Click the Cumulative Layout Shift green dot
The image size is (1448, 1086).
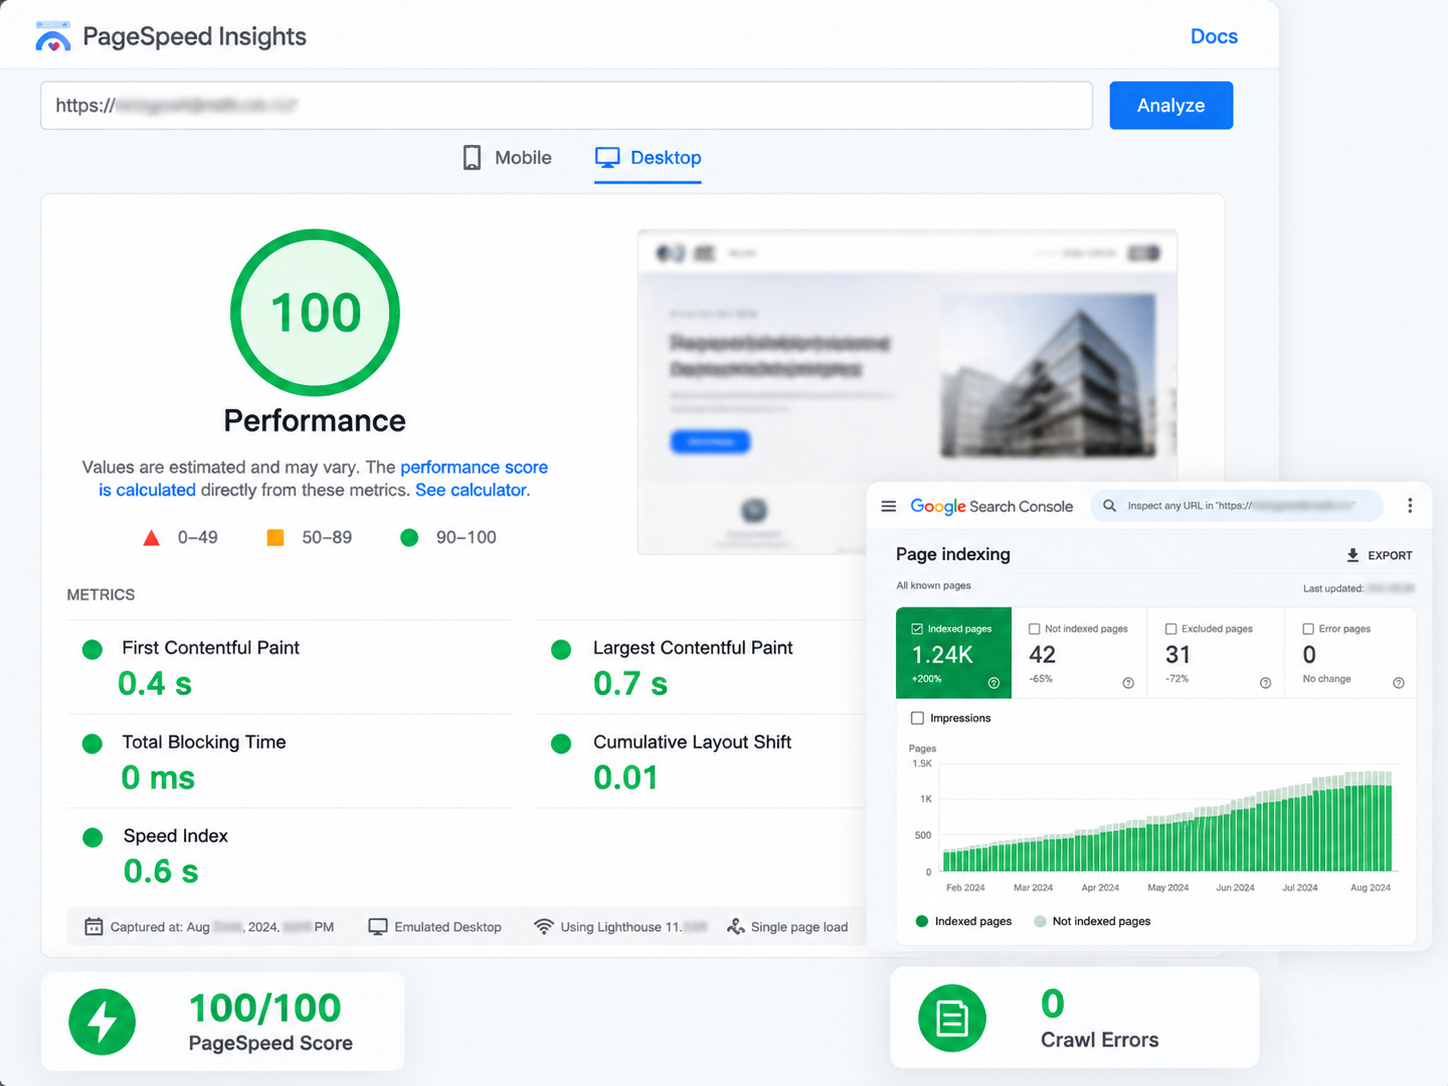click(561, 744)
